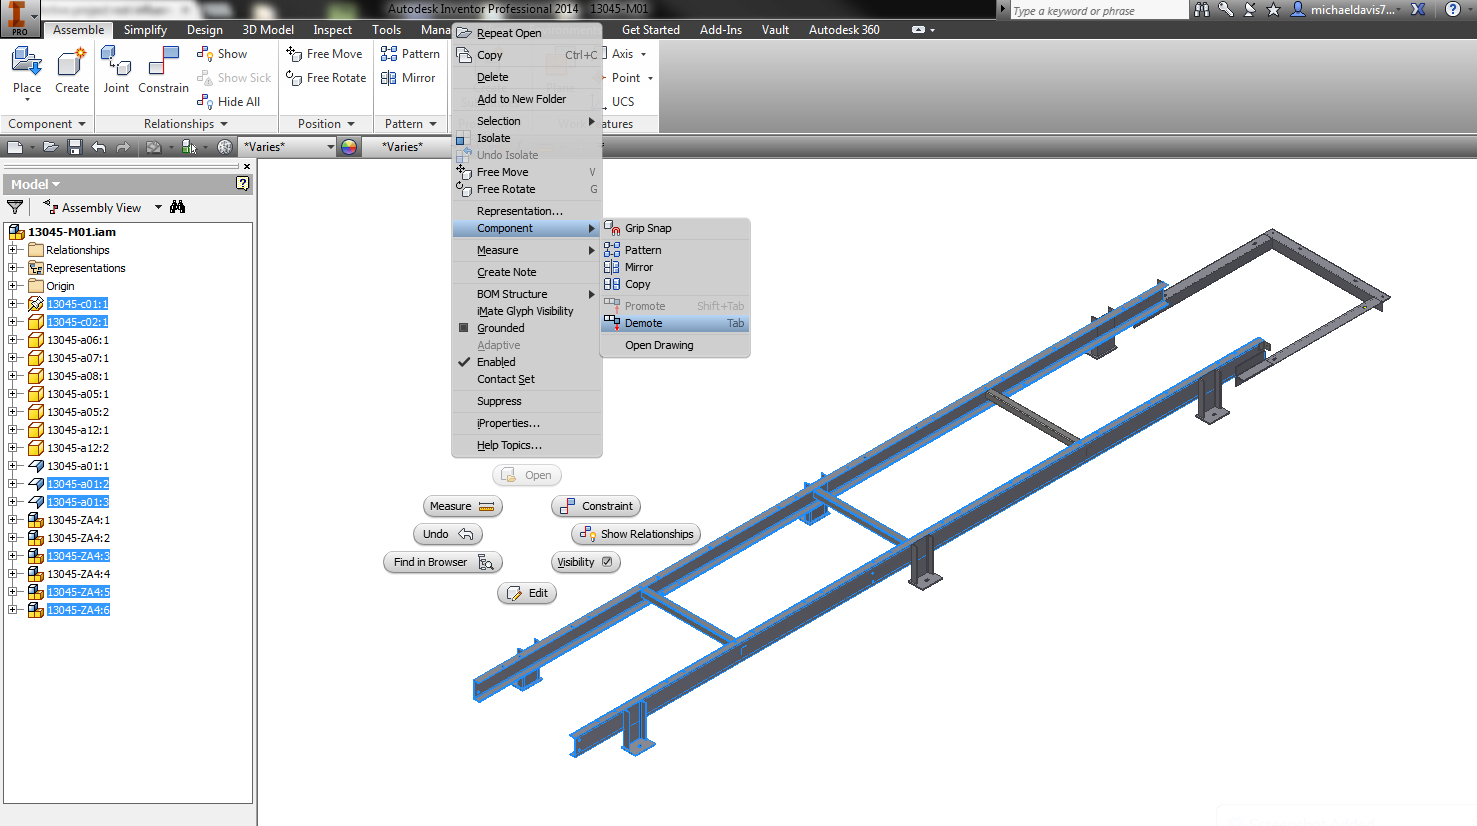The height and width of the screenshot is (826, 1477).
Task: Click the Undo arrow in quick access toolbar
Action: [99, 147]
